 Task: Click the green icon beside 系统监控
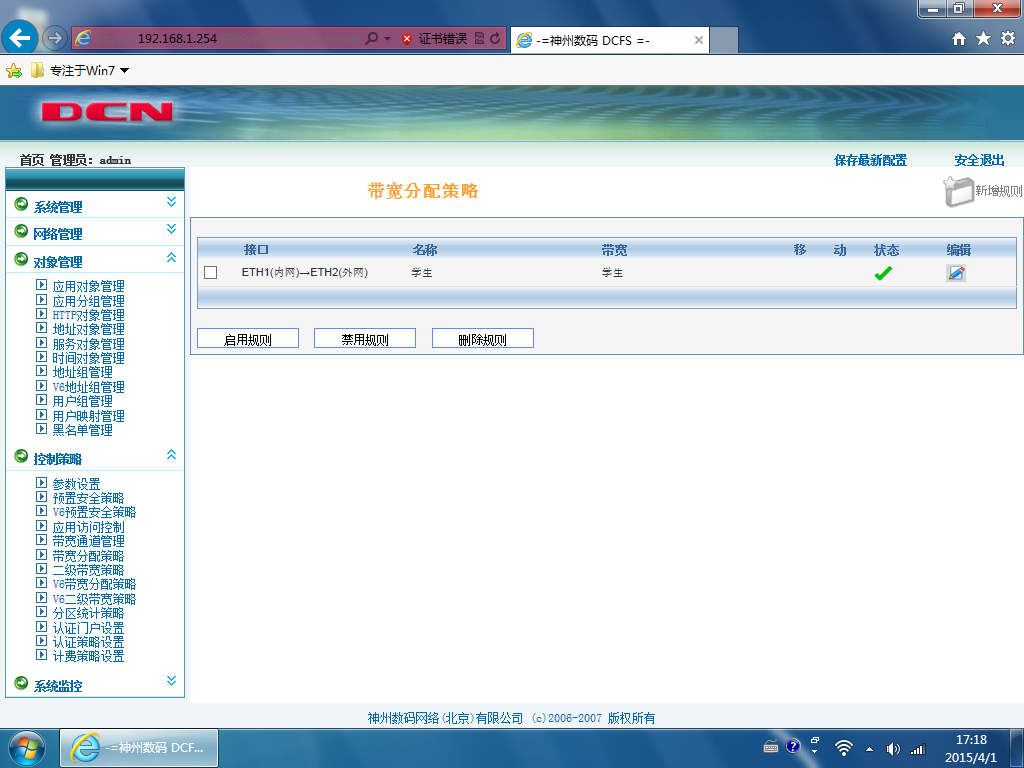[21, 683]
